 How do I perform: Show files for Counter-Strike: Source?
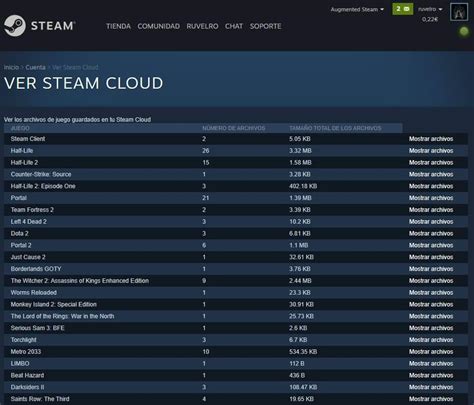(x=431, y=174)
